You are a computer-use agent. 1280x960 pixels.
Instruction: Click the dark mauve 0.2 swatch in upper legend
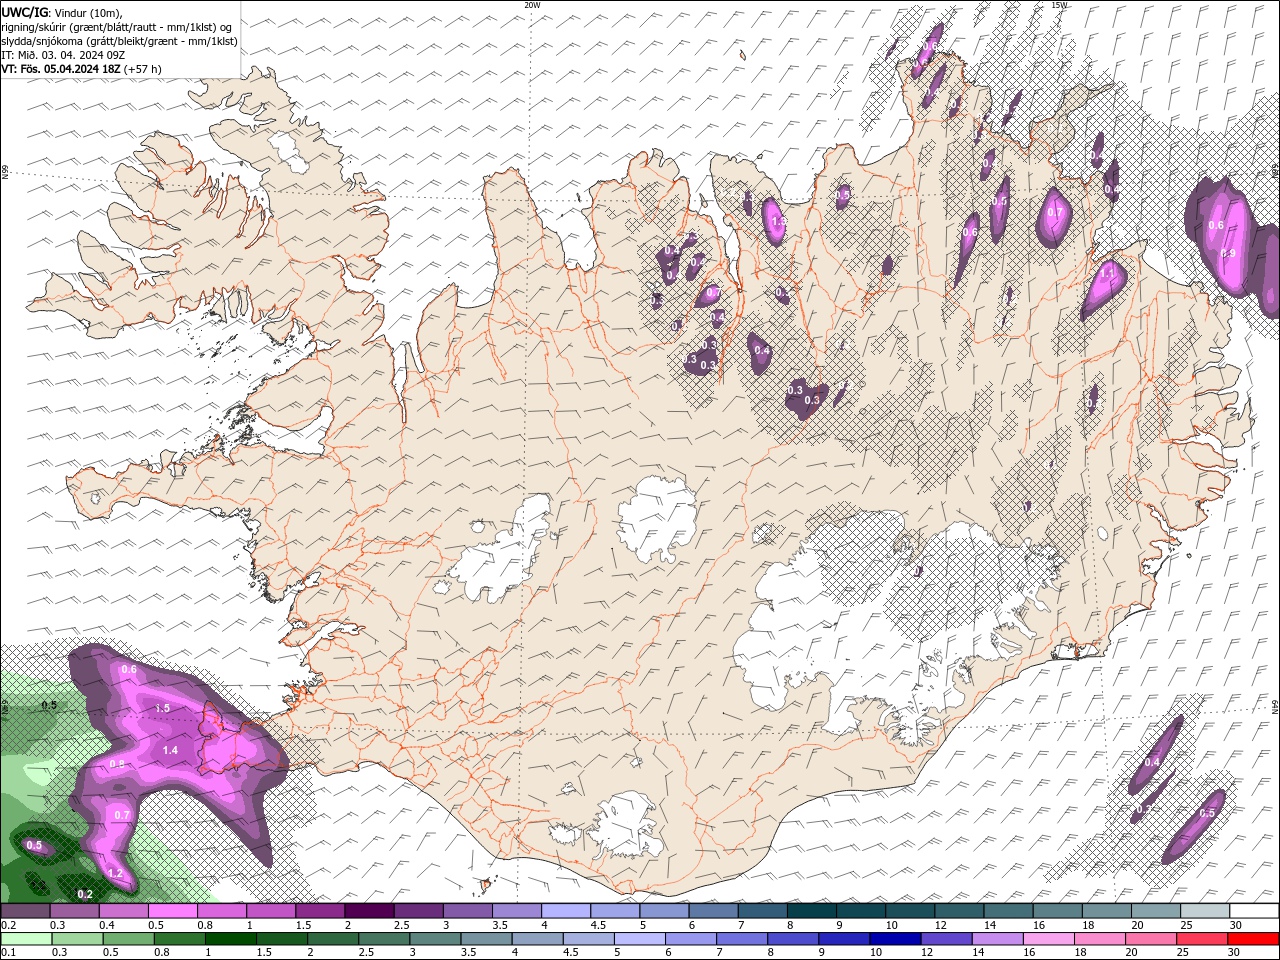tap(25, 911)
